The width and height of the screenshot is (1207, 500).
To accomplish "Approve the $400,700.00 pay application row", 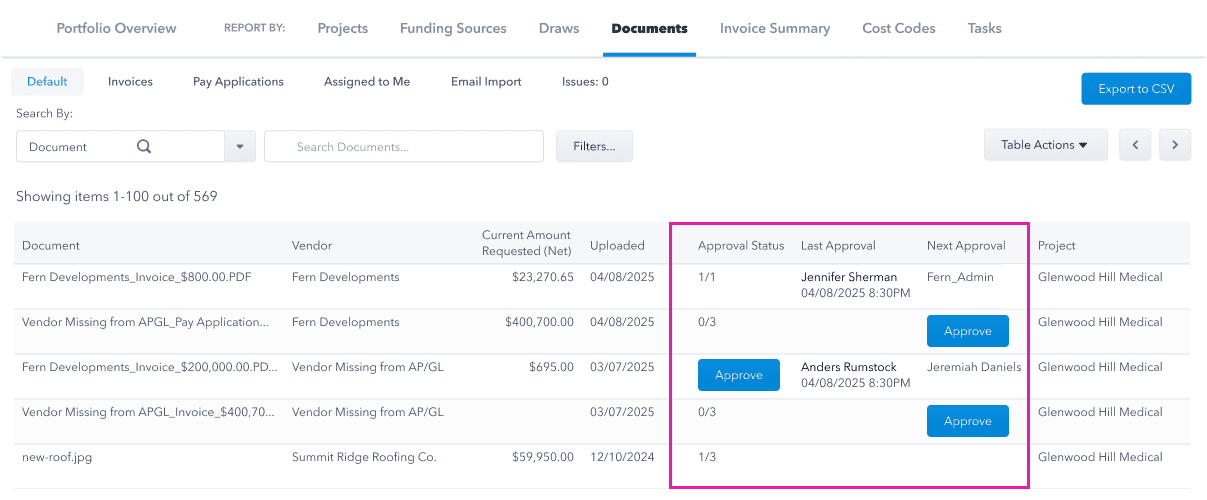I will pyautogui.click(x=967, y=331).
